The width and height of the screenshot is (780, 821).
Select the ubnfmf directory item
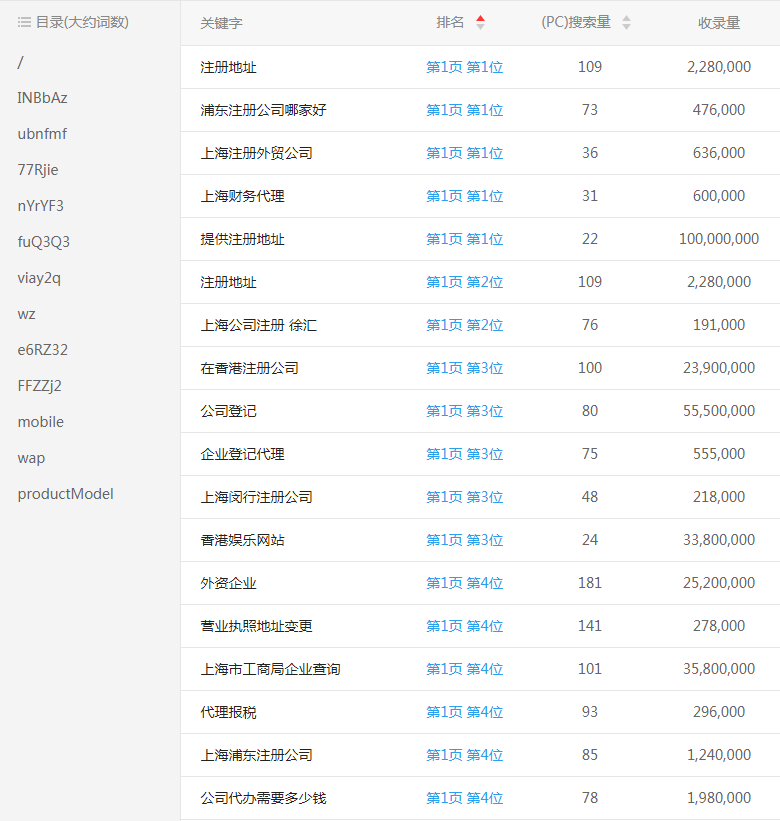pos(42,134)
